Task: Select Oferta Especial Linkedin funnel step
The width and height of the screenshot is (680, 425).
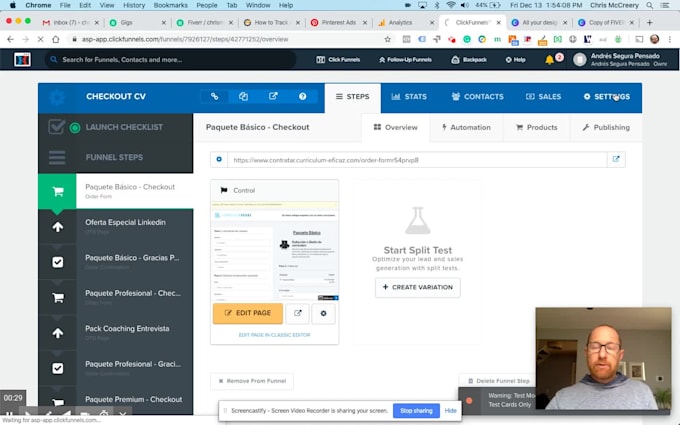Action: [115, 226]
